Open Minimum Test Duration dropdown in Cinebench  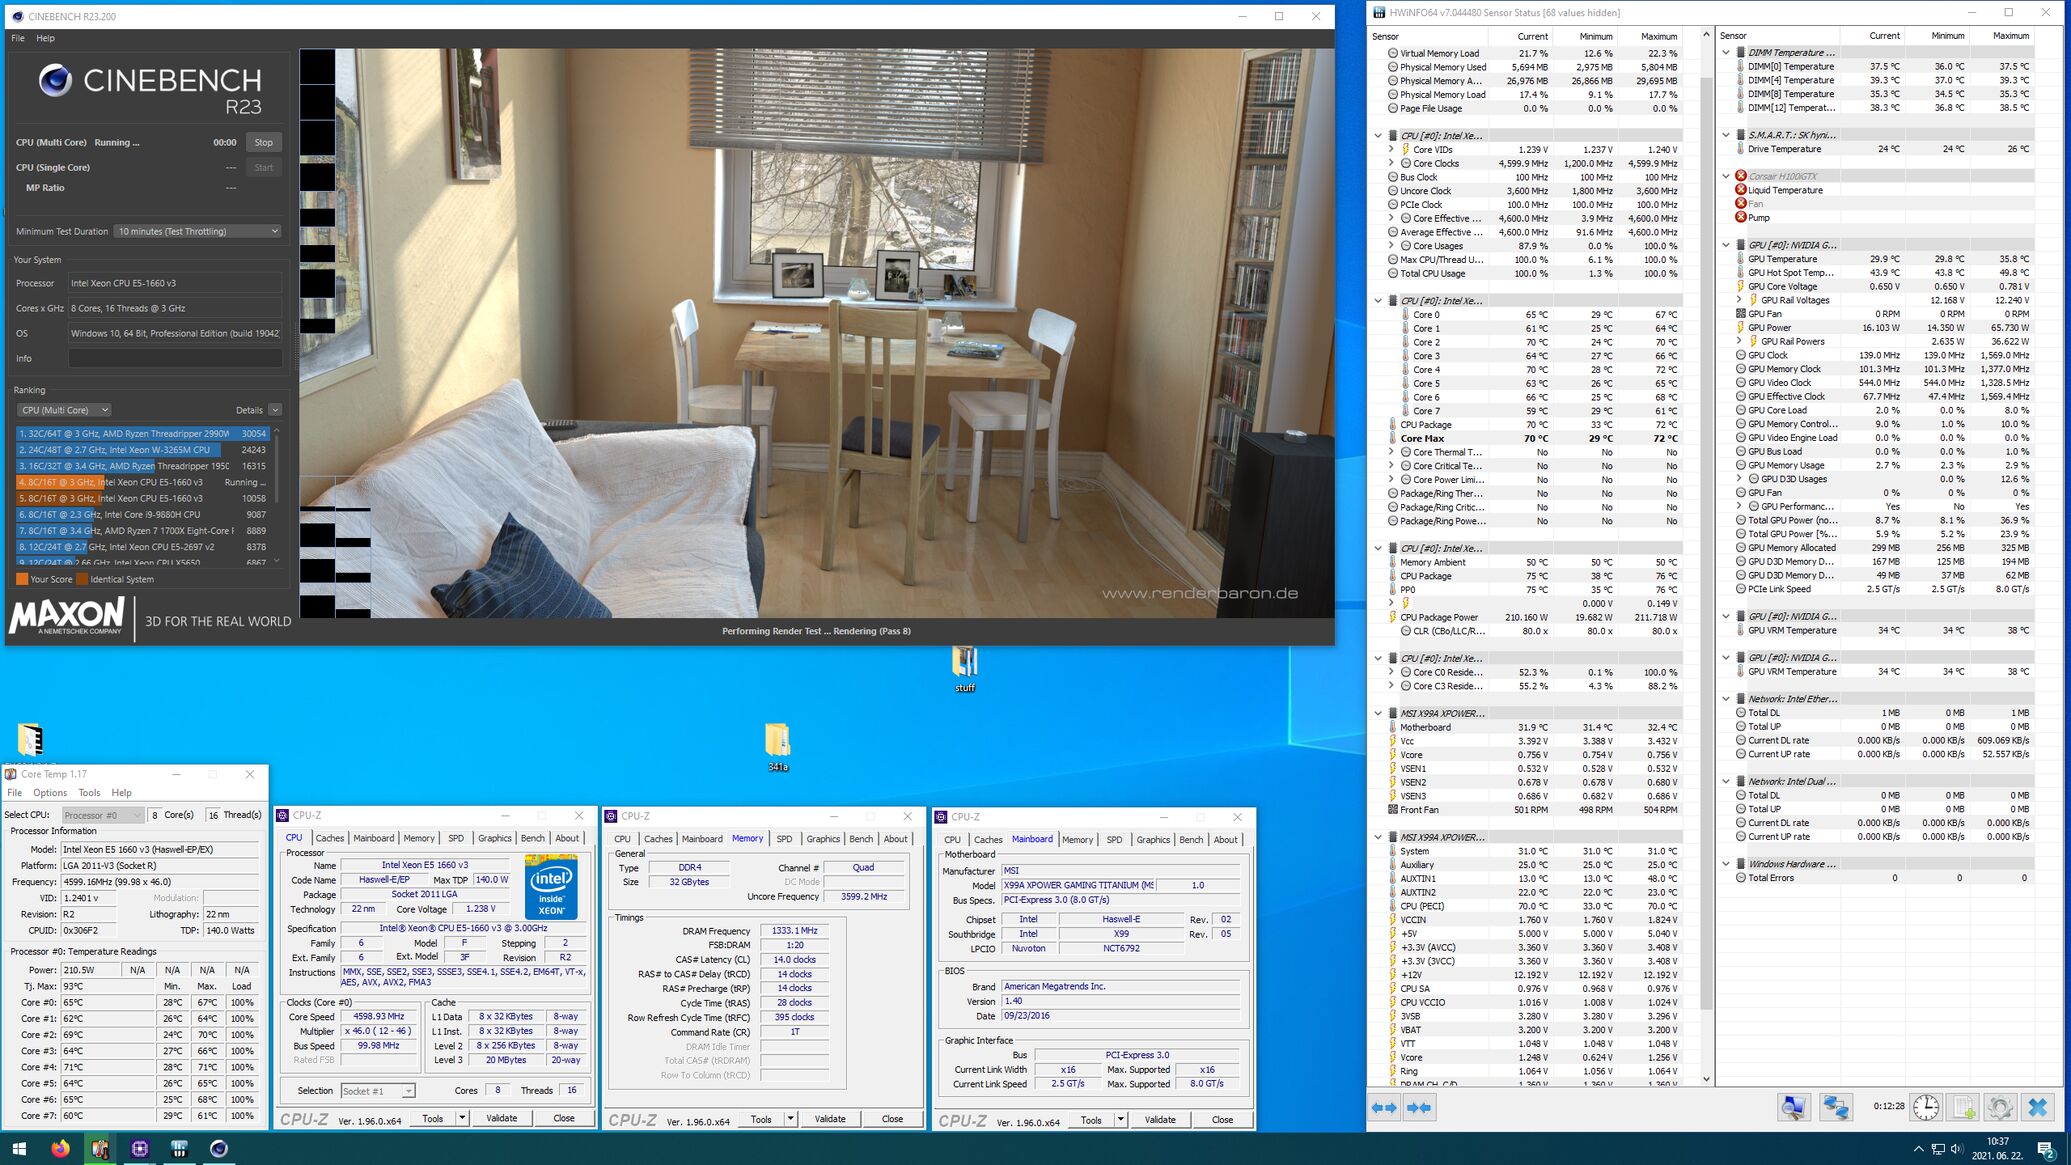coord(197,231)
